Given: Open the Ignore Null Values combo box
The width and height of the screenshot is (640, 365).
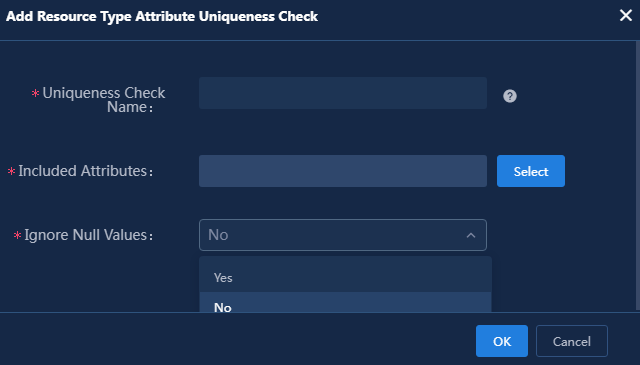Looking at the screenshot, I should coord(342,235).
